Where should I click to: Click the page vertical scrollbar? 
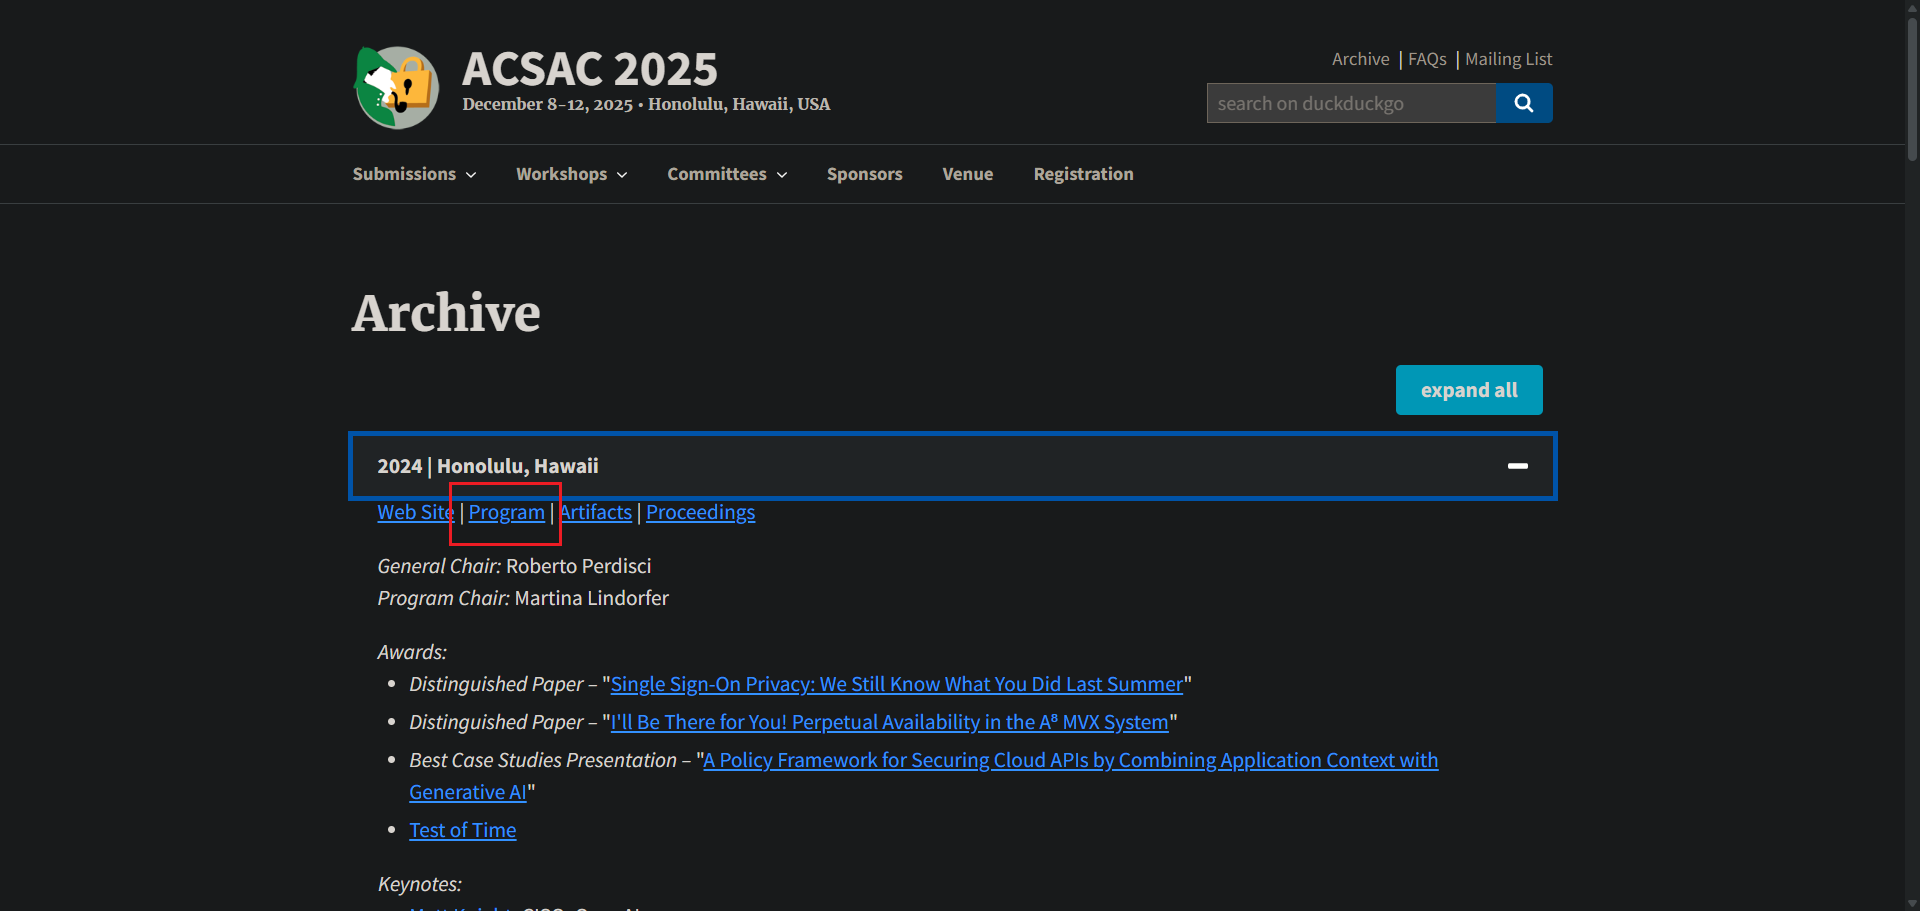pyautogui.click(x=1912, y=90)
